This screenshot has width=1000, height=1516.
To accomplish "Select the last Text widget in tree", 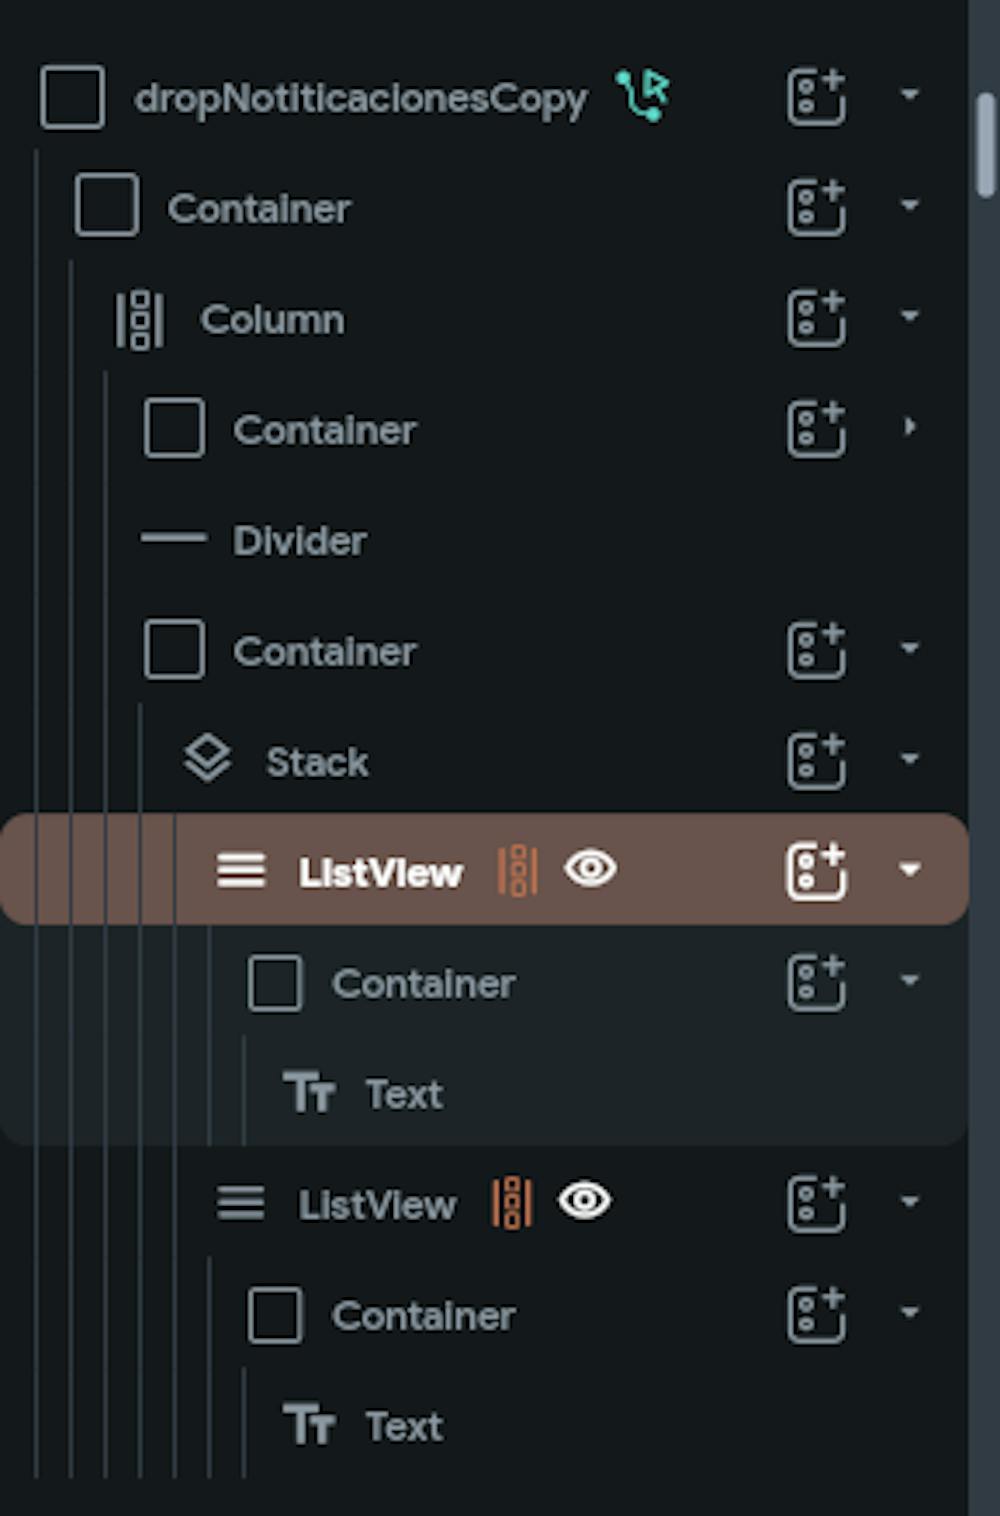I will [x=403, y=1426].
